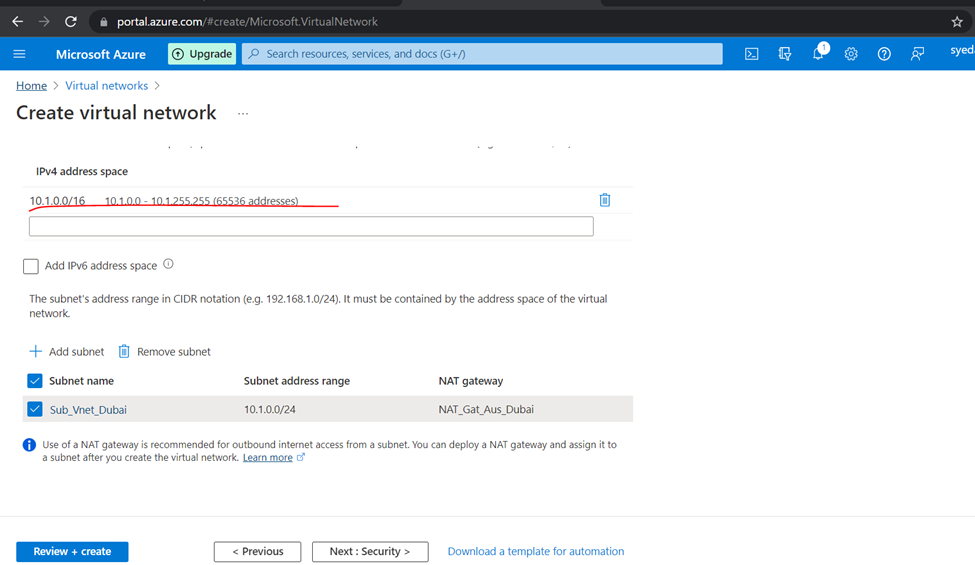This screenshot has width=975, height=565.
Task: Open the Help question mark menu
Action: coord(884,54)
